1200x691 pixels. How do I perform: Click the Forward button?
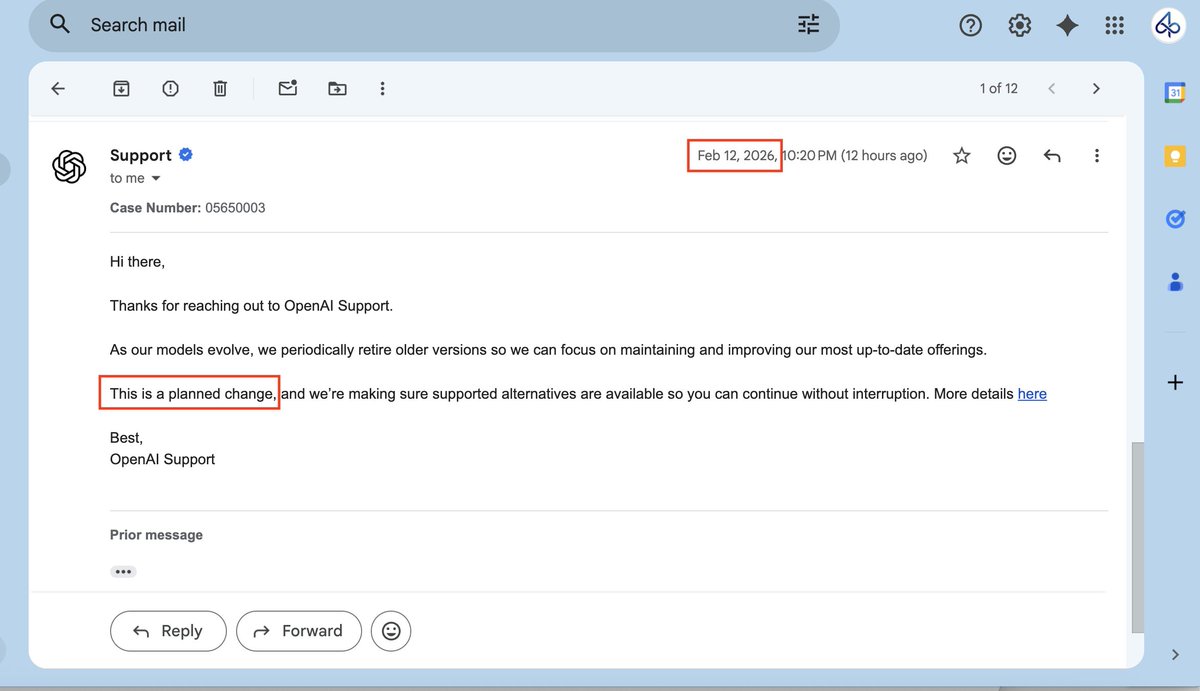tap(299, 631)
